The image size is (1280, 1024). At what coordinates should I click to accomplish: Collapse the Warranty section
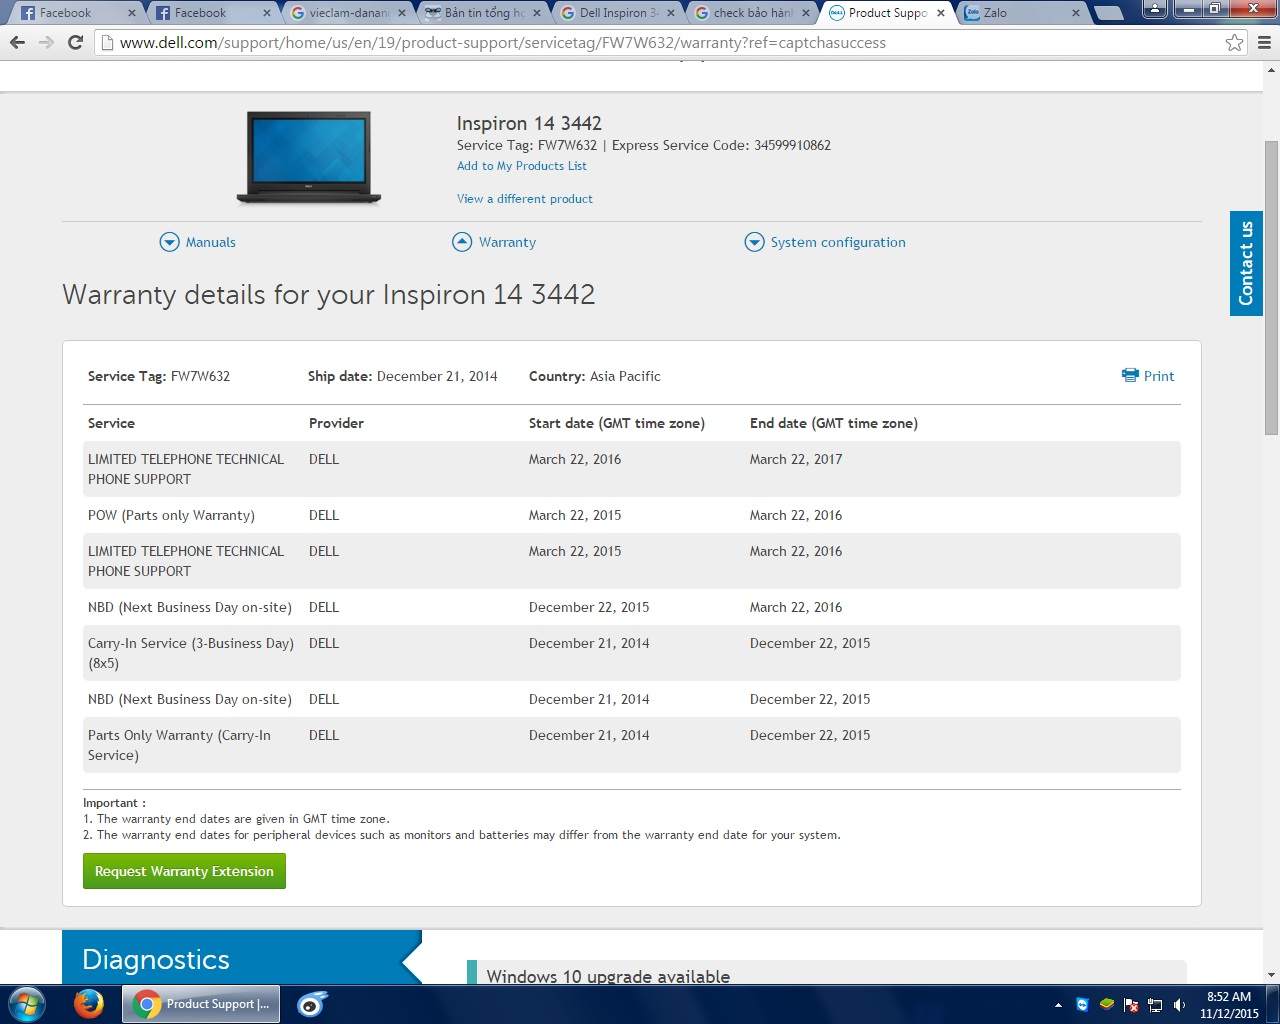(x=494, y=242)
